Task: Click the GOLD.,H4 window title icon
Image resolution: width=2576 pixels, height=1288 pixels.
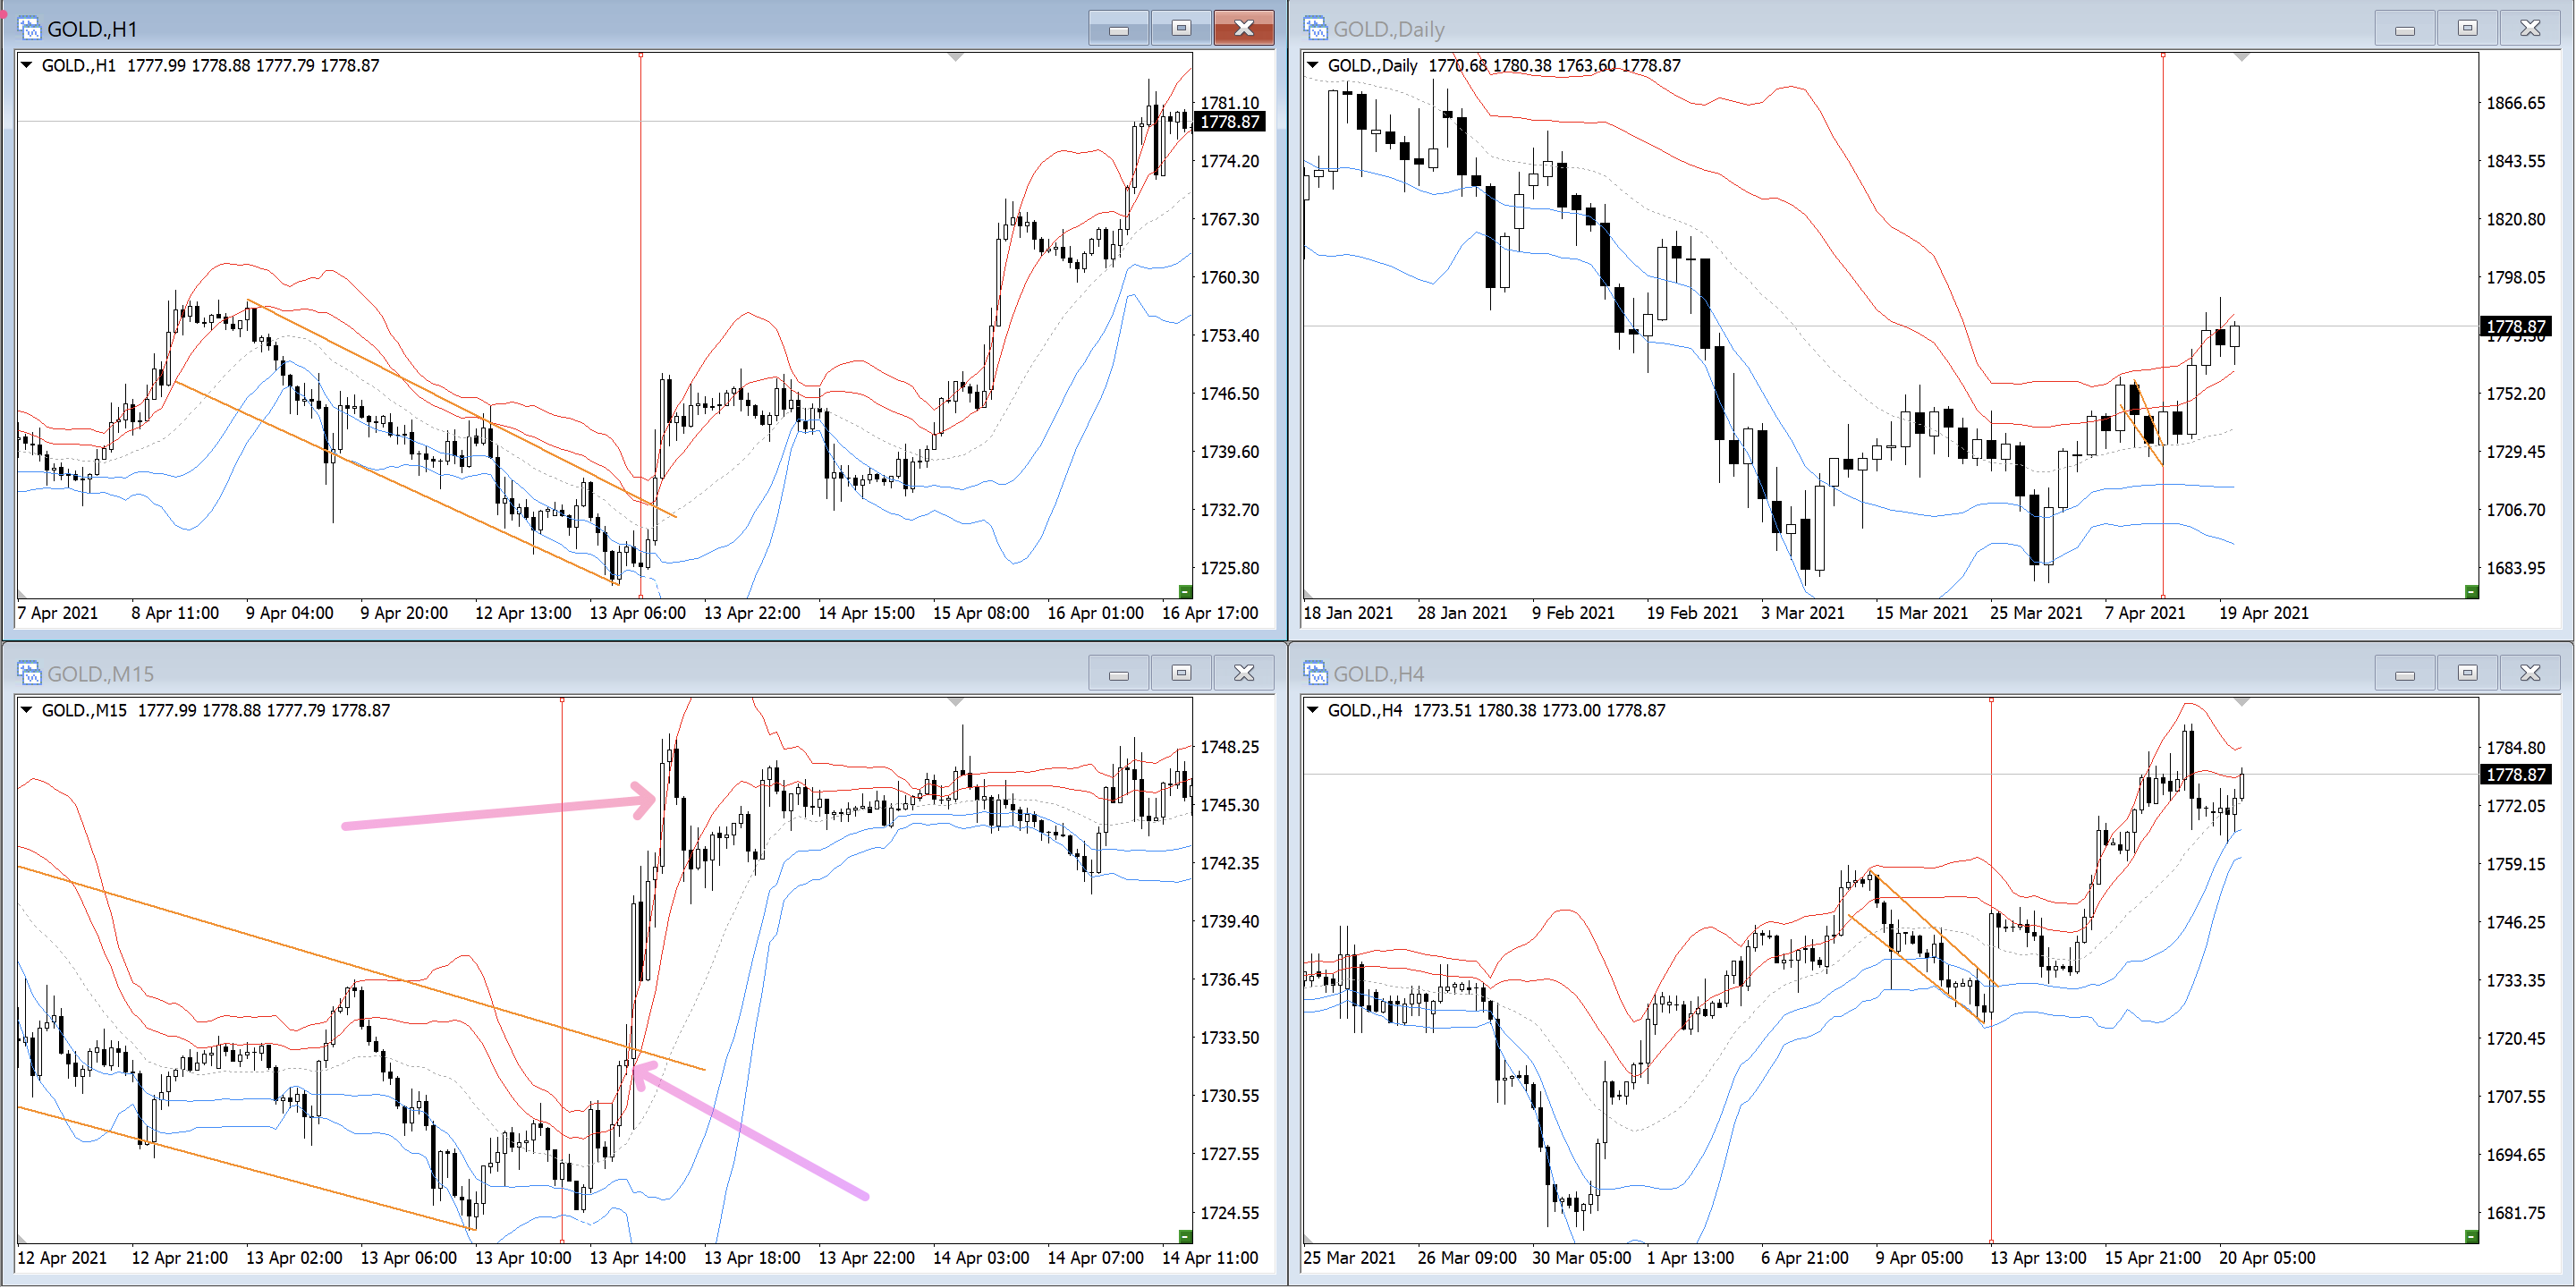Action: point(1315,673)
